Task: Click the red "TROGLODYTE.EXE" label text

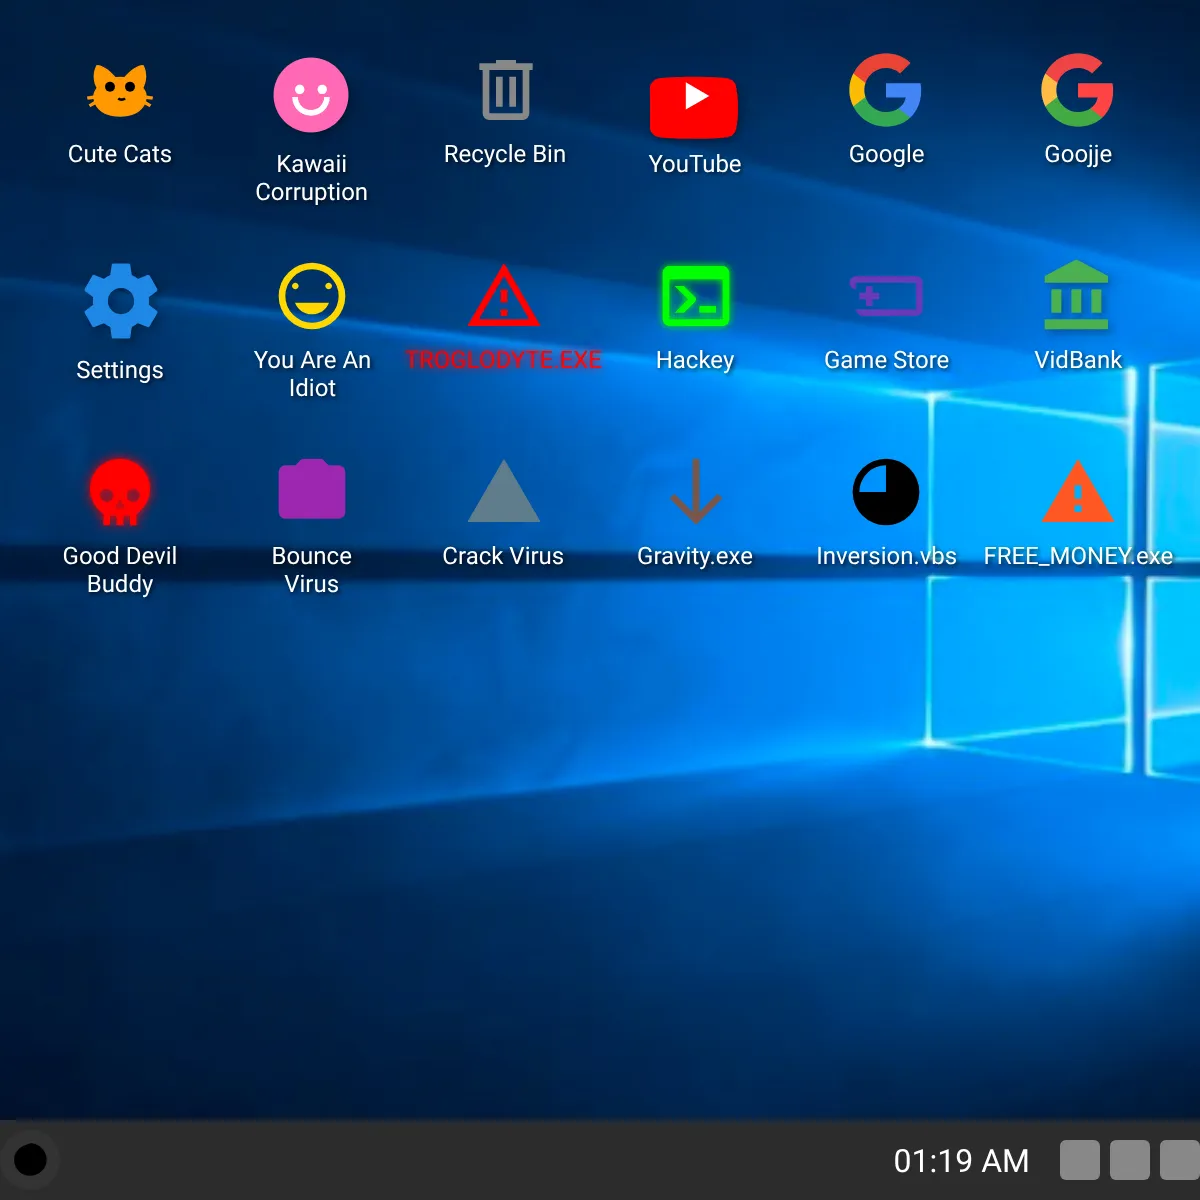Action: [x=504, y=360]
